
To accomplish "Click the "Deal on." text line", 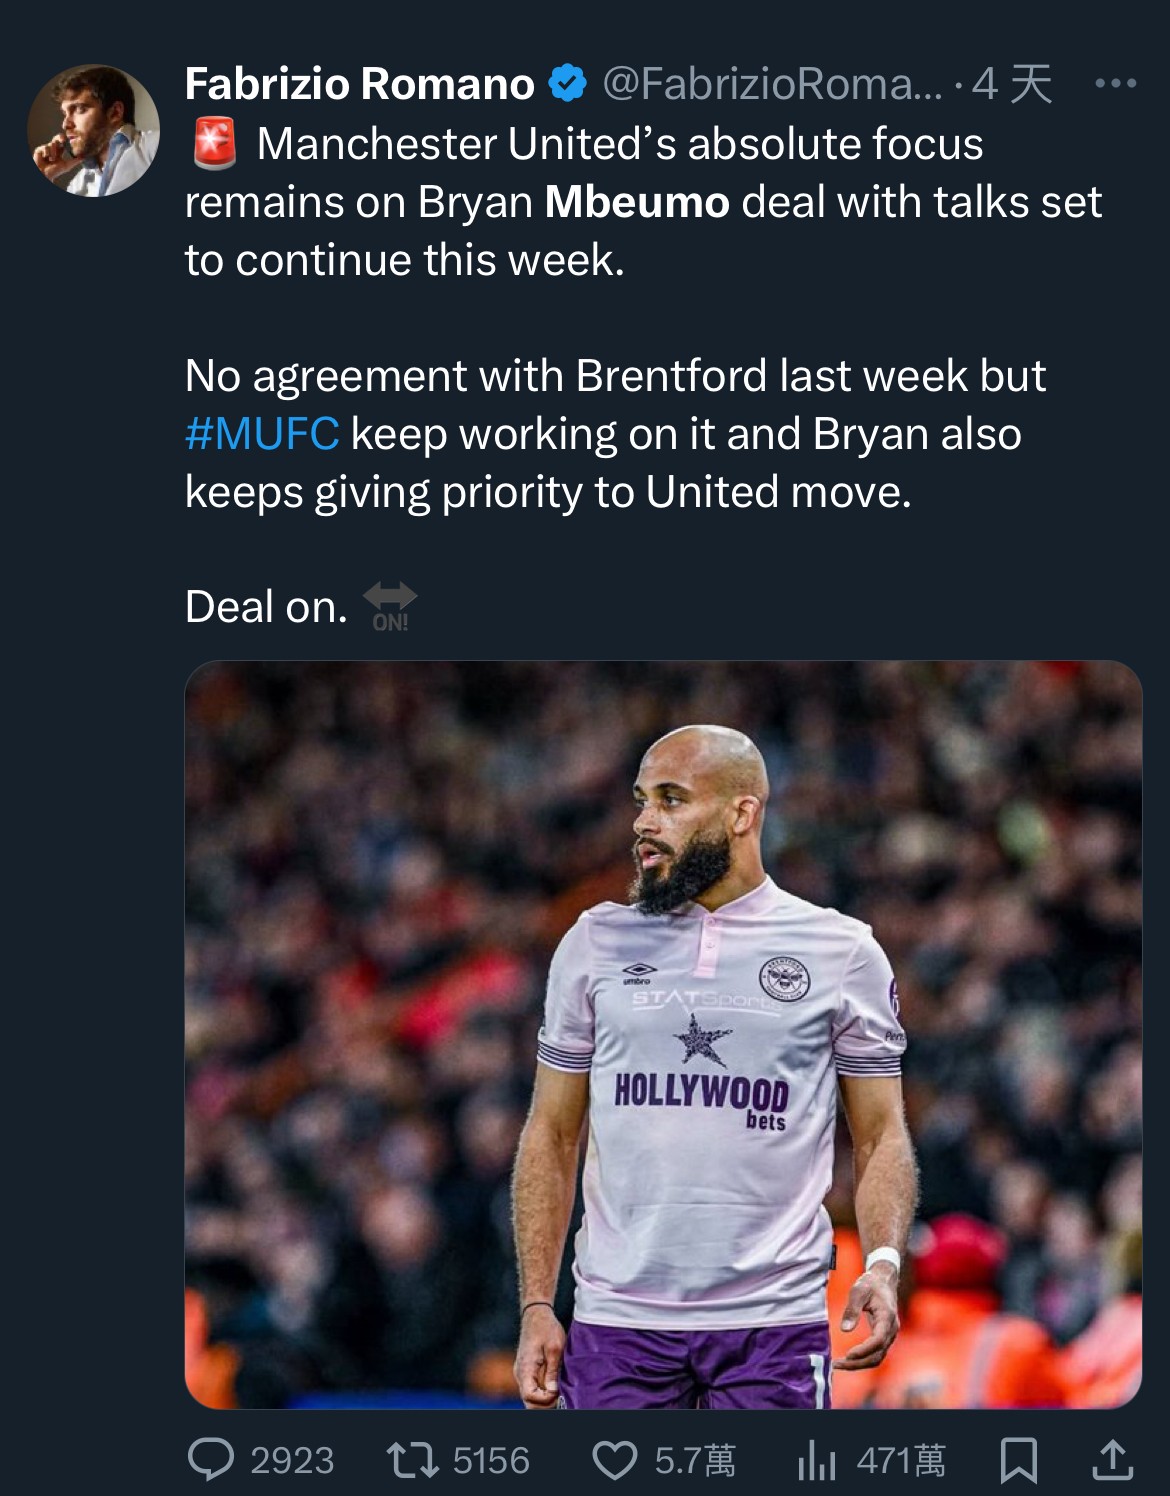I will coord(266,607).
